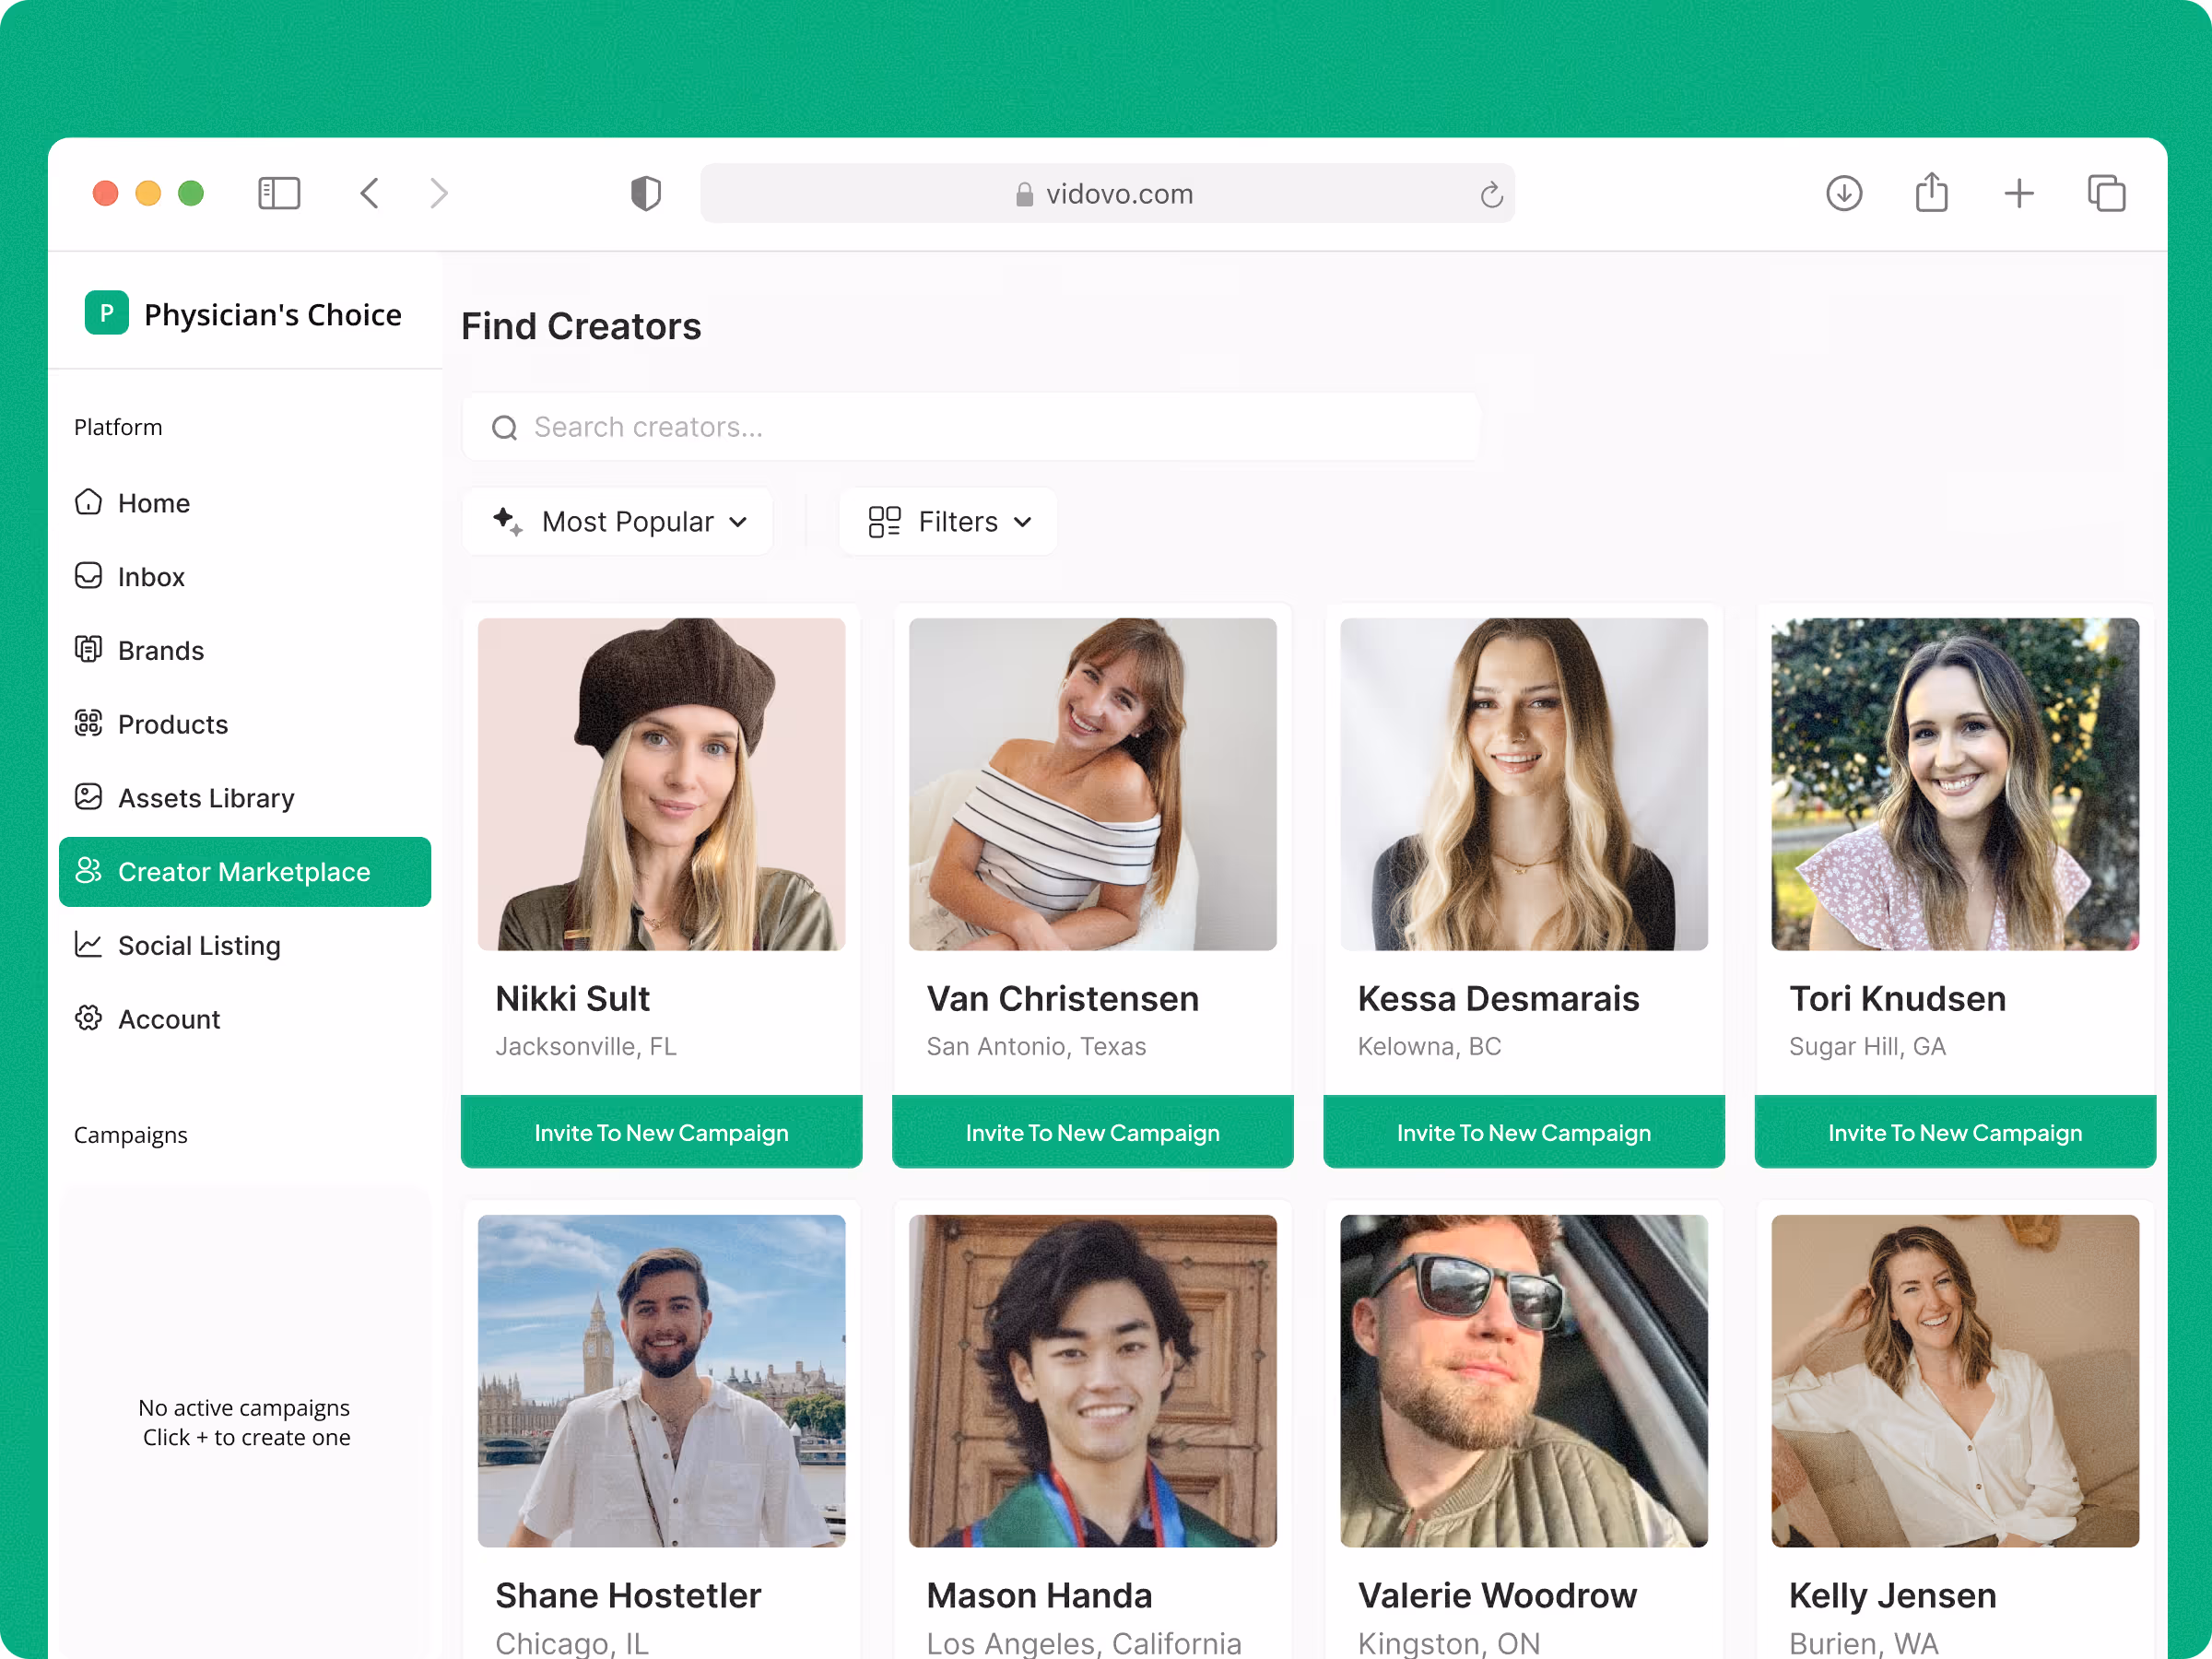2212x1659 pixels.
Task: Open Assets Library from the sidebar
Action: coord(245,797)
